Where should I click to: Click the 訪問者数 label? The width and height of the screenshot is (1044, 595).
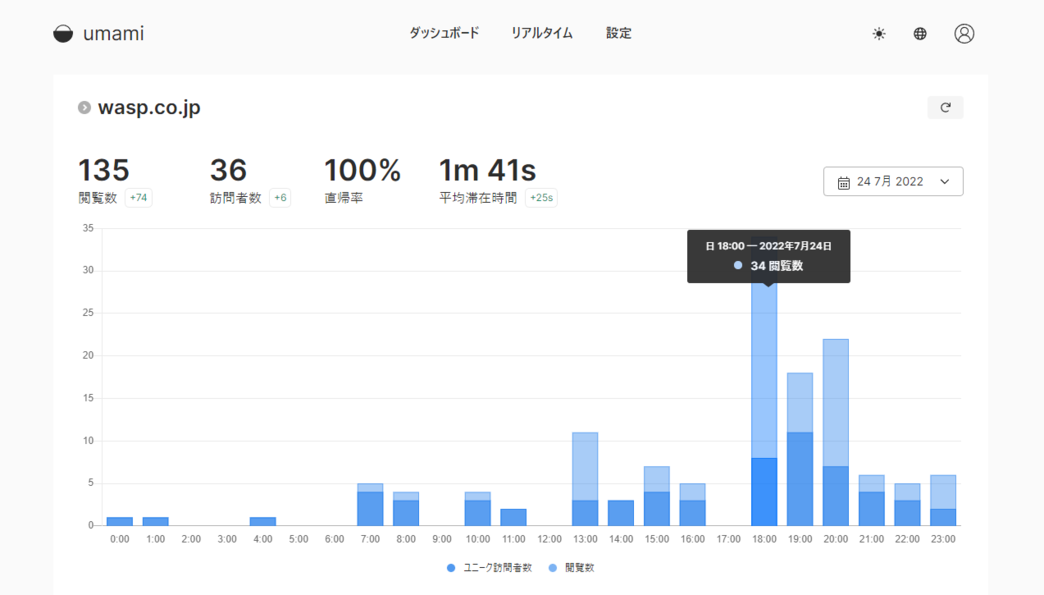236,198
